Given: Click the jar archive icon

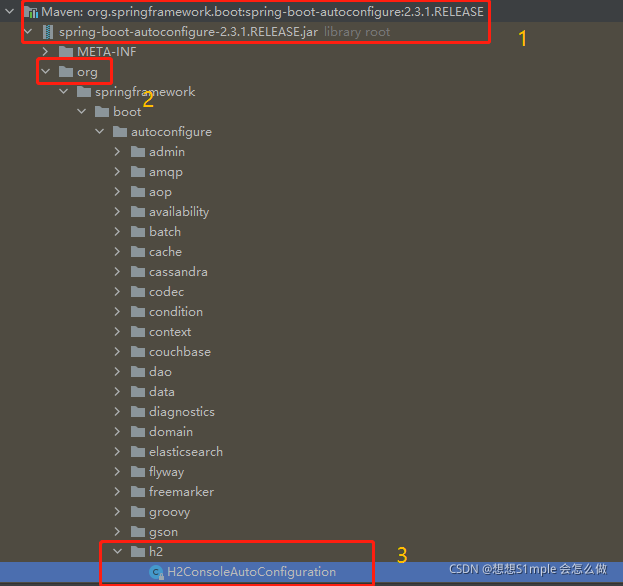Looking at the screenshot, I should coord(48,32).
